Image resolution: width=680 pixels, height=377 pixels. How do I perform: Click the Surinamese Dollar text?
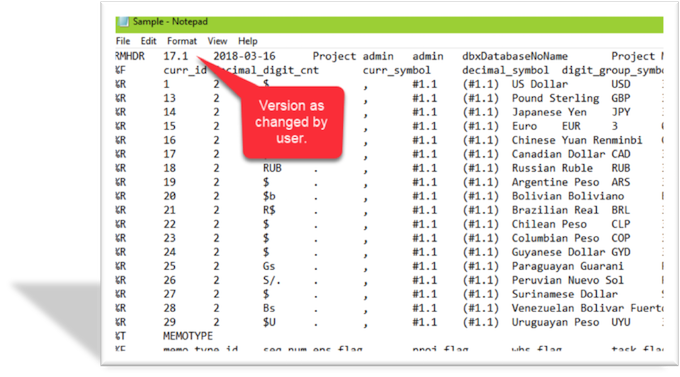[565, 294]
